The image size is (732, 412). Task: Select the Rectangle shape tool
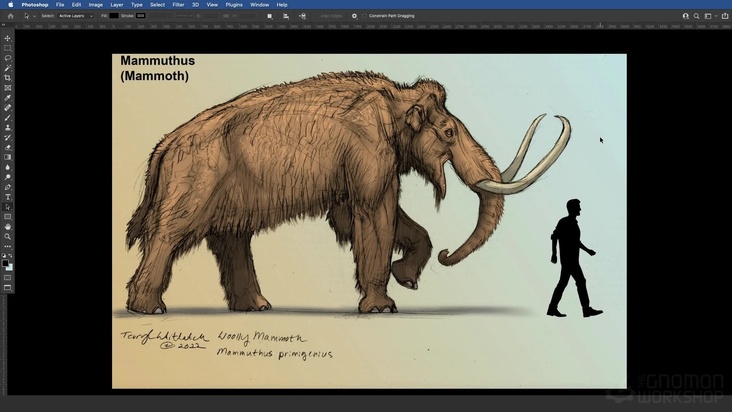7,217
